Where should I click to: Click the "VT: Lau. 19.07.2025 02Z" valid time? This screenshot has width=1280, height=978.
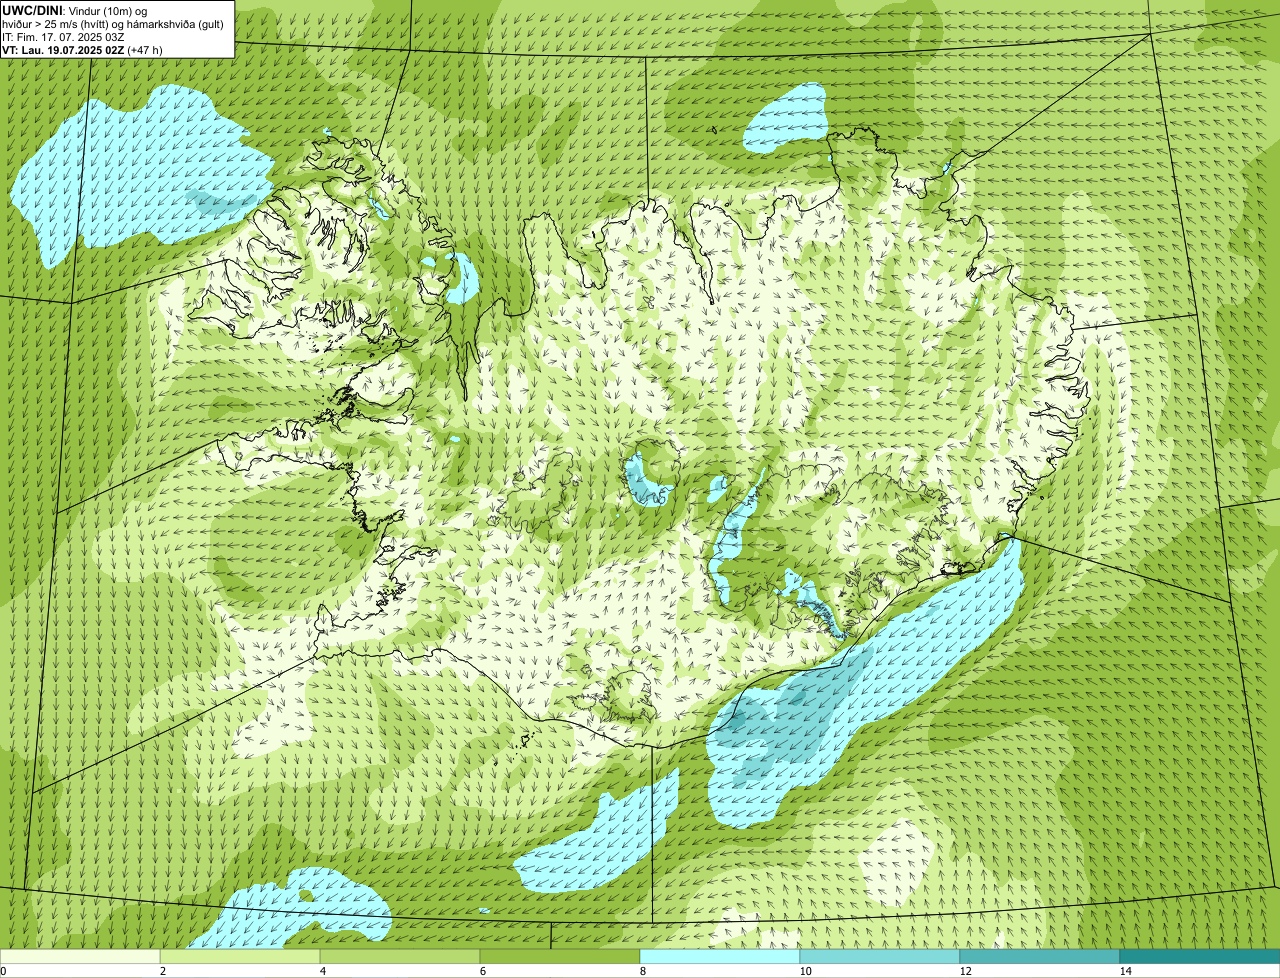(x=64, y=49)
